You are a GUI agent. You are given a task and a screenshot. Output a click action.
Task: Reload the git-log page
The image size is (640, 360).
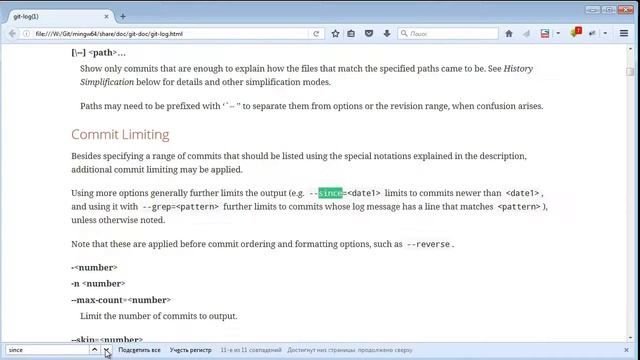click(x=316, y=34)
